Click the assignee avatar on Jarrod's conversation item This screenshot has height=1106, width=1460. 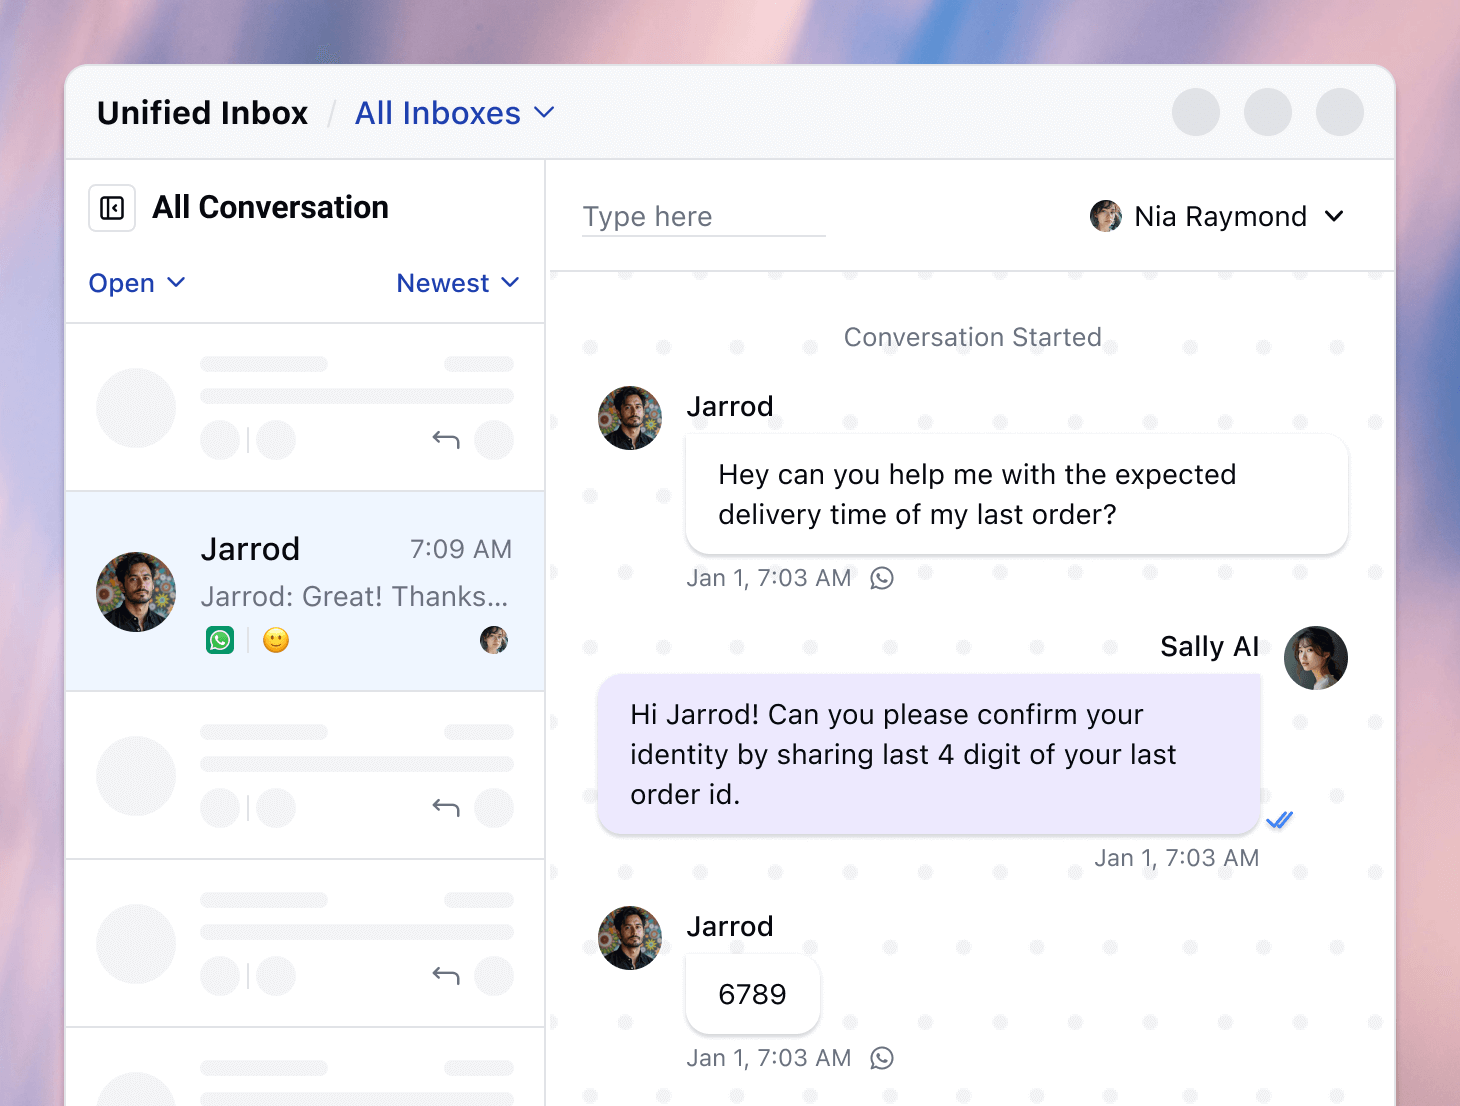coord(493,639)
